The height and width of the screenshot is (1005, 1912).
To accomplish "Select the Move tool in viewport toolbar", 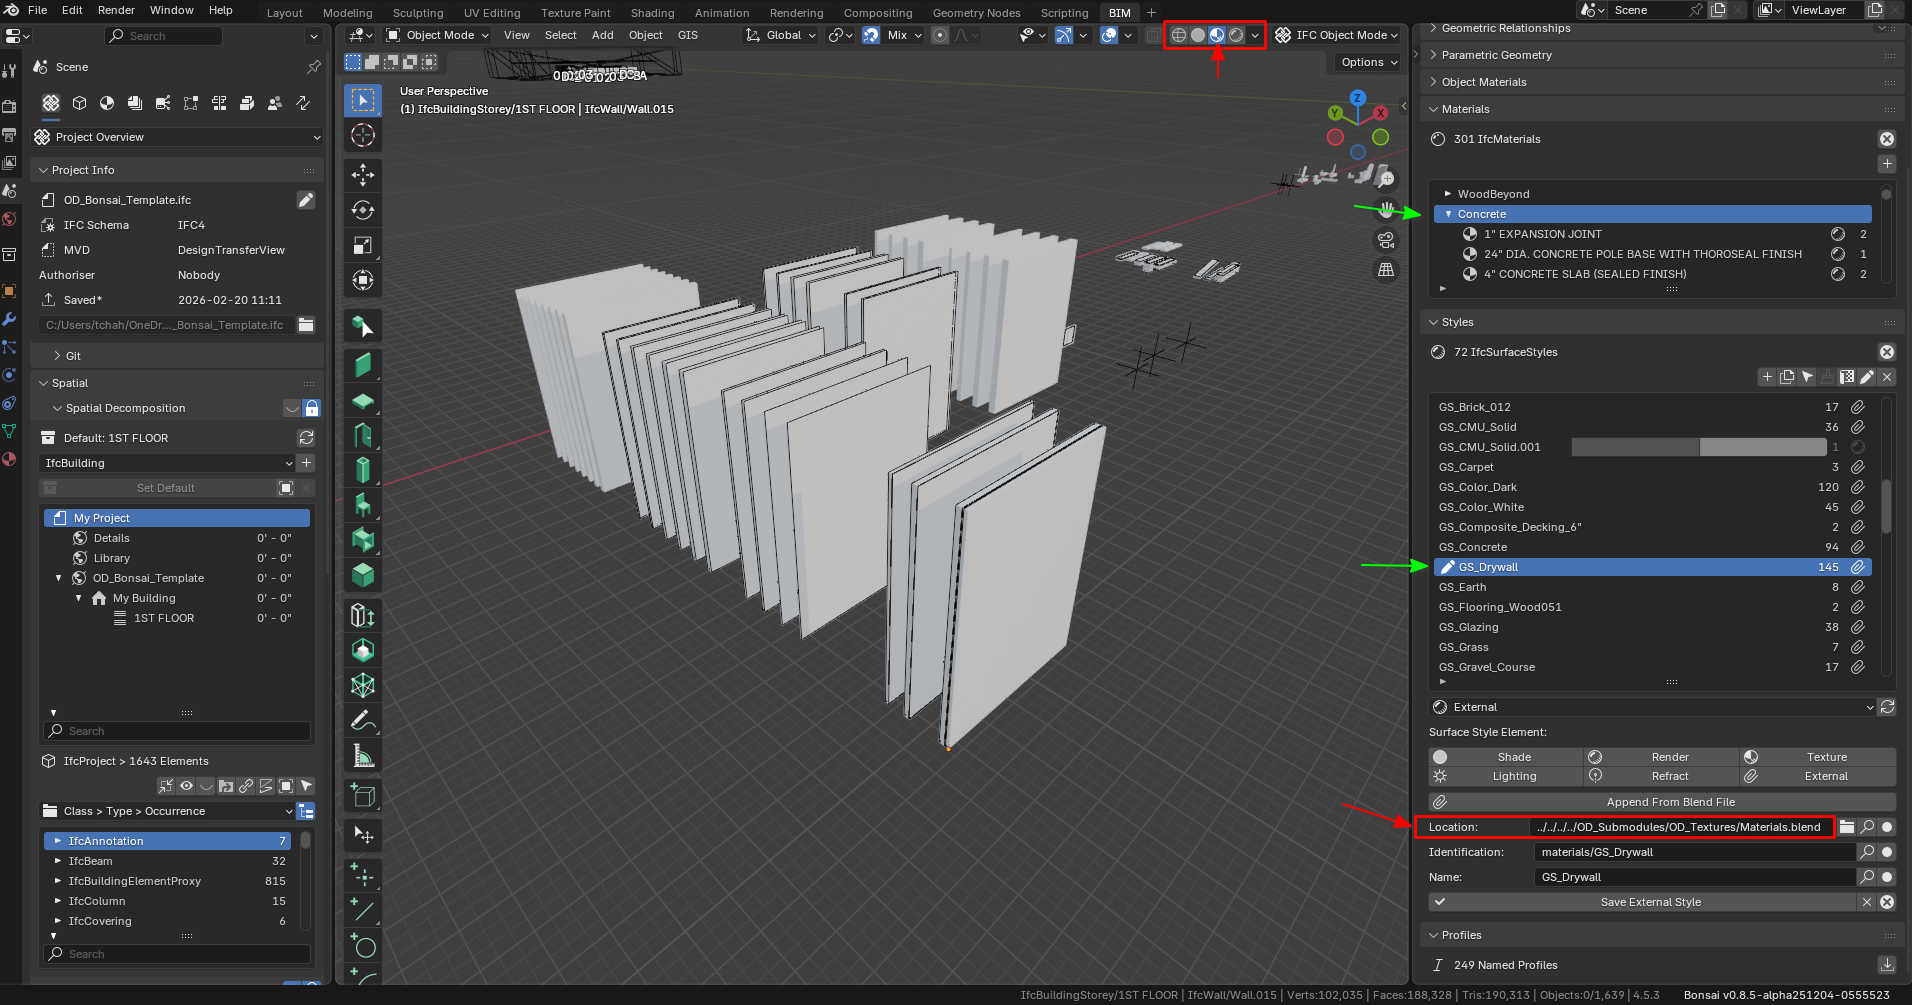I will coord(362,175).
